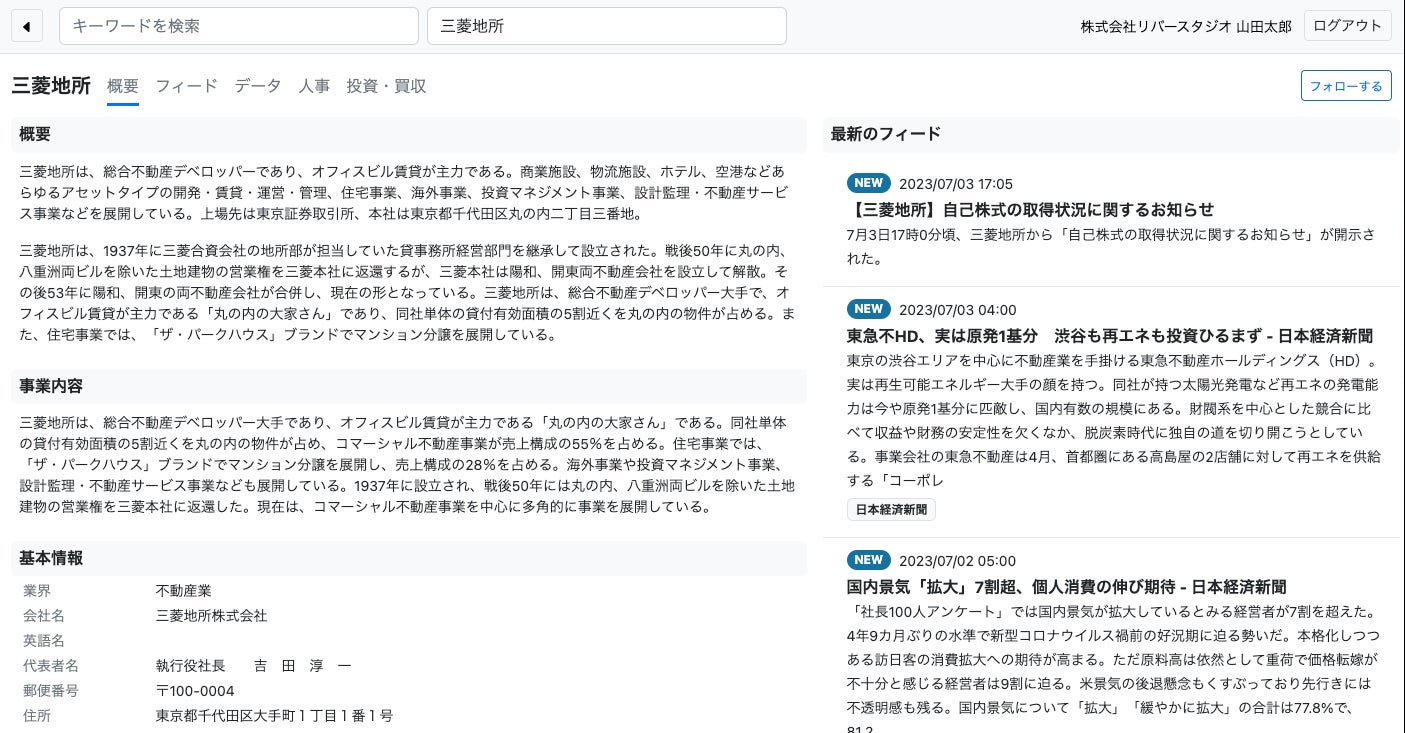The image size is (1405, 733).
Task: Click the back arrow button
Action: (27, 26)
